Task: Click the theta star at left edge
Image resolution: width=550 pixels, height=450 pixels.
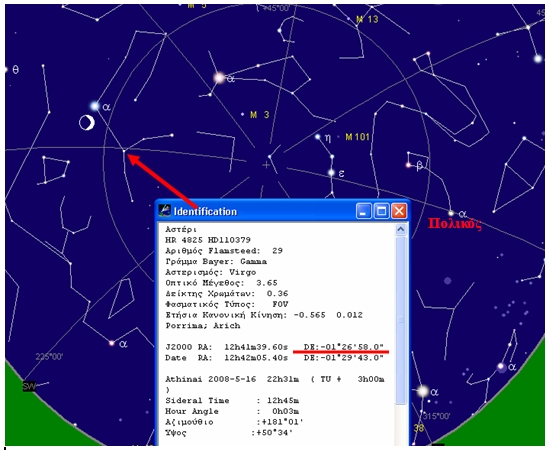Action: [x=6, y=69]
